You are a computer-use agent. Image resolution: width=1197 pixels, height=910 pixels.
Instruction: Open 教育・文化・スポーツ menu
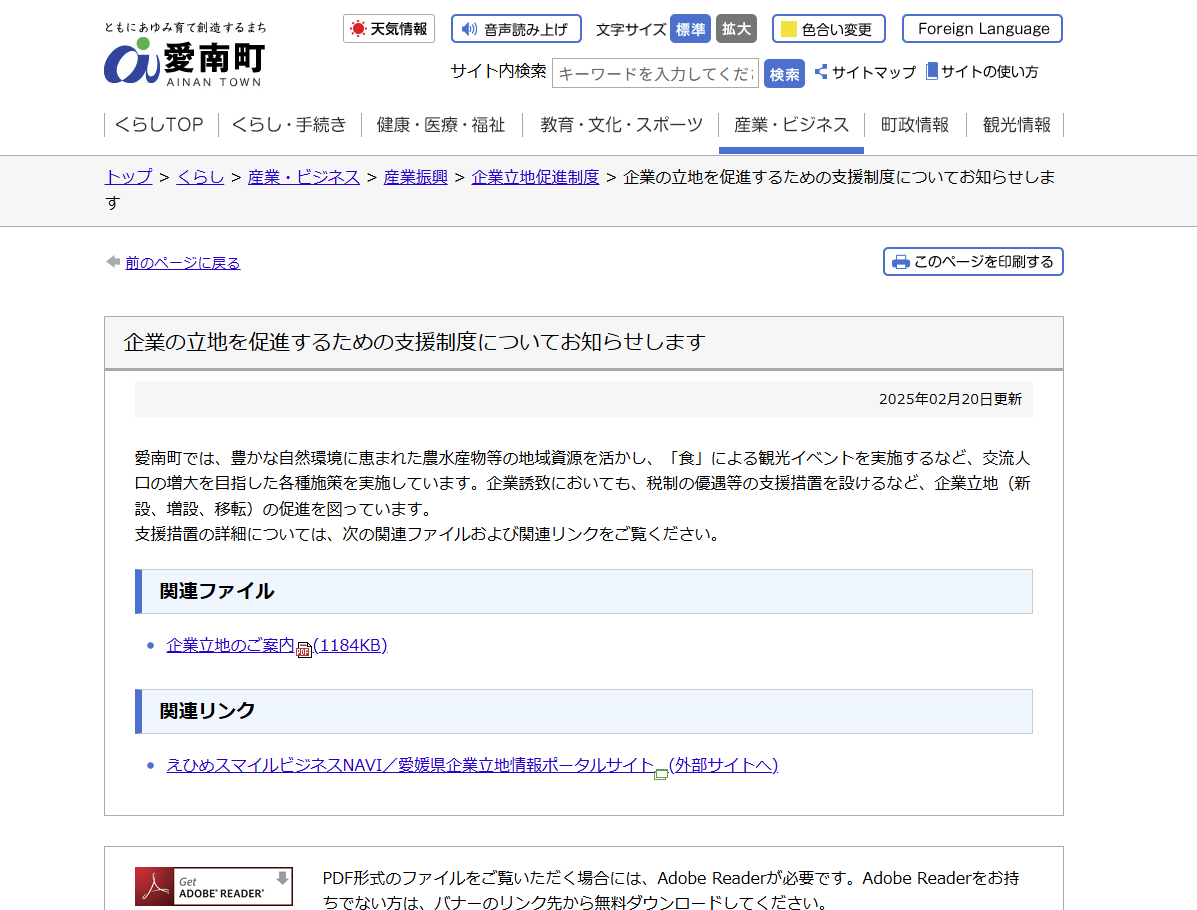(x=621, y=124)
